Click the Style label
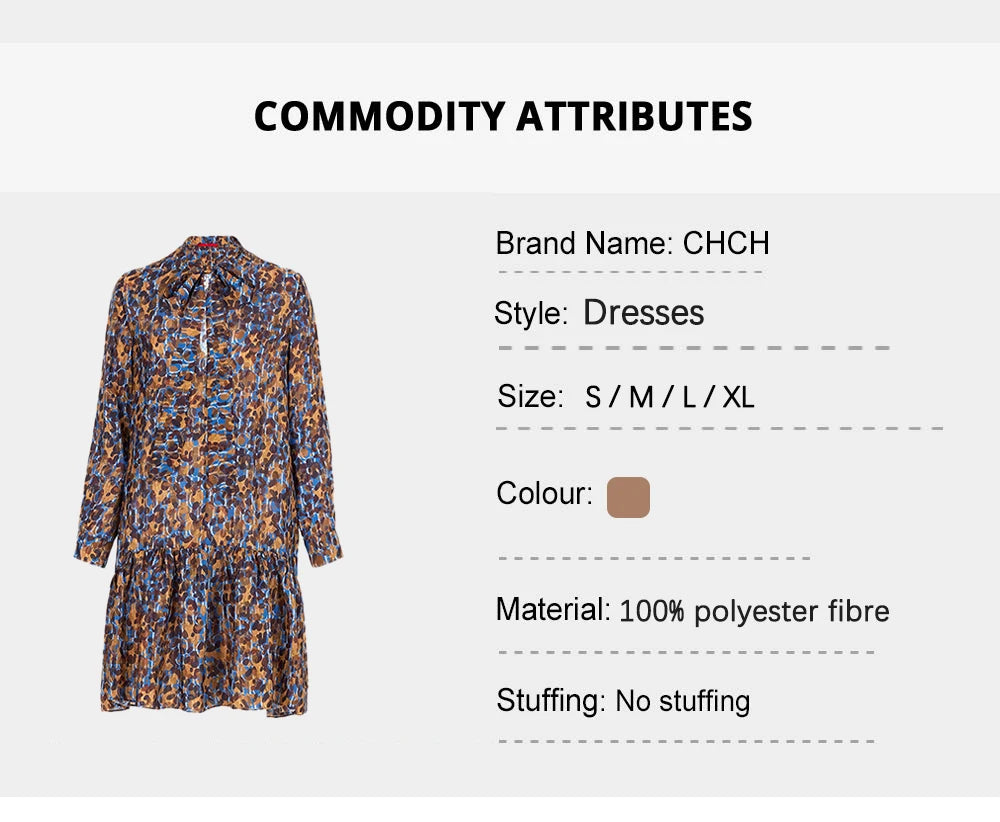Image resolution: width=1000 pixels, height=822 pixels. tap(531, 313)
